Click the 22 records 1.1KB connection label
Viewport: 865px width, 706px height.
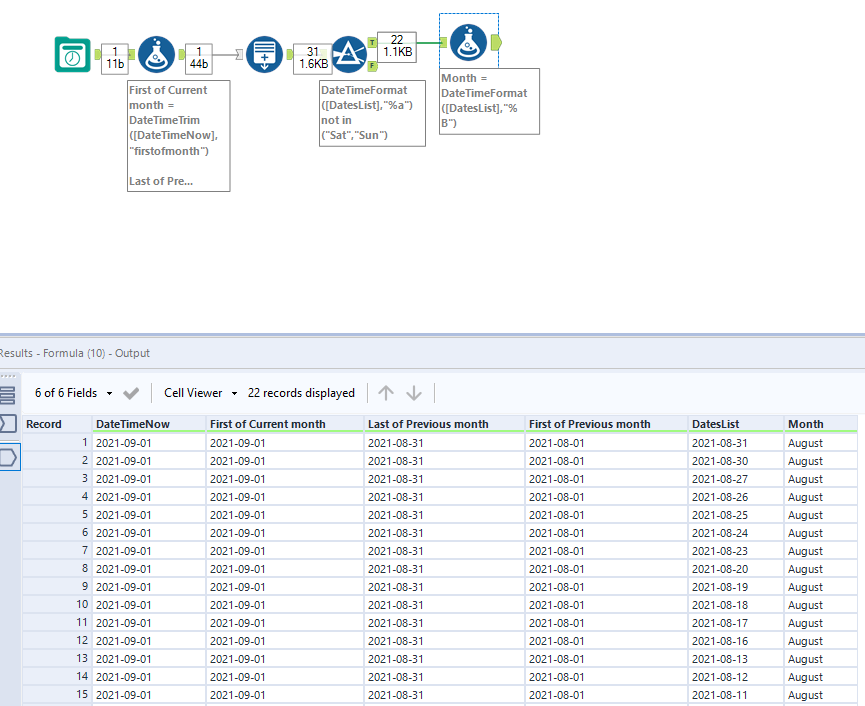click(x=397, y=46)
